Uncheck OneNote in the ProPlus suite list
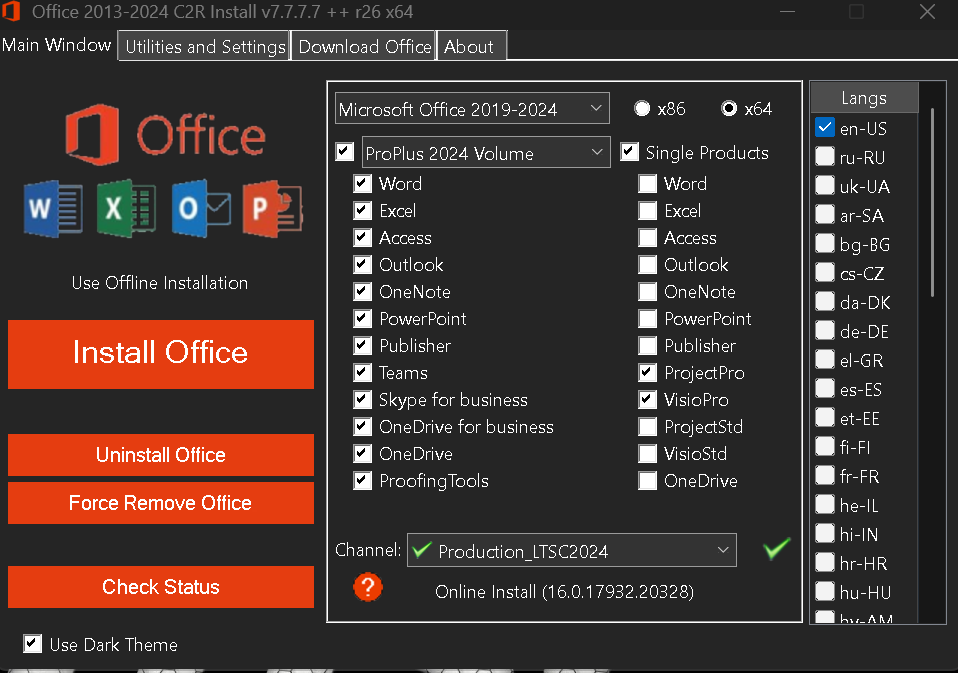The height and width of the screenshot is (673, 958). [x=362, y=291]
